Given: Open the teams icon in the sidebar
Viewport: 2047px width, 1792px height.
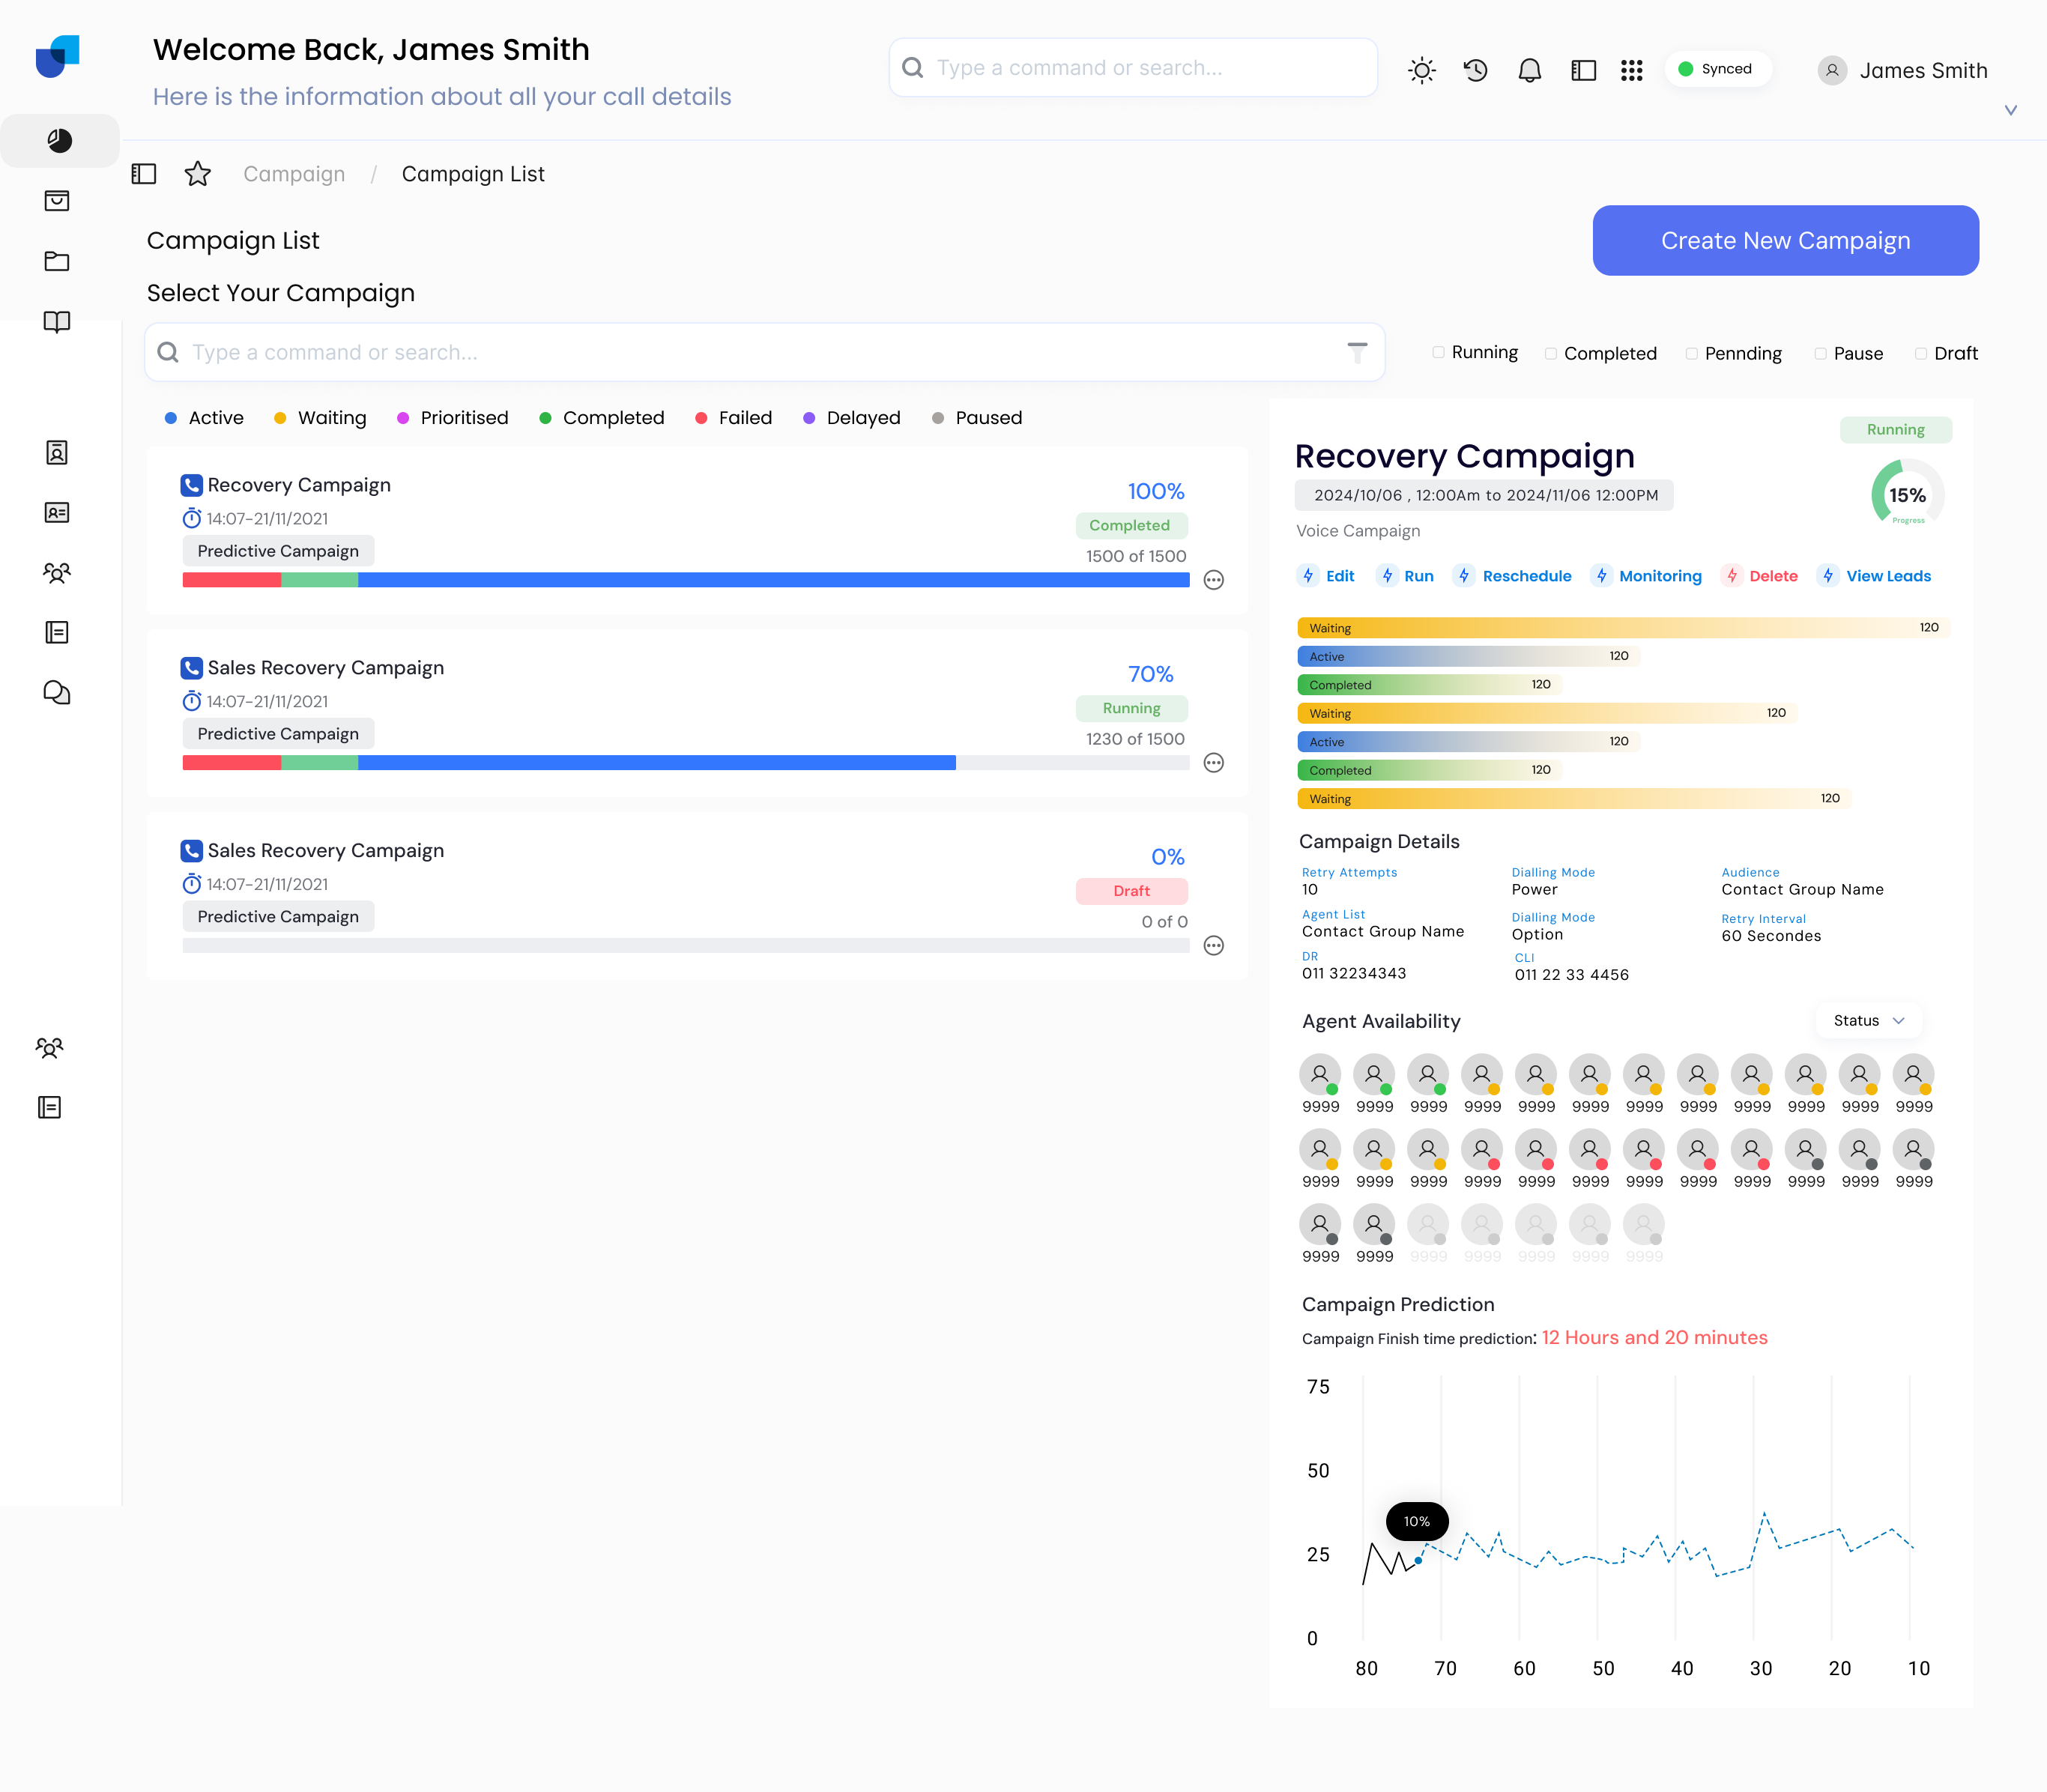Looking at the screenshot, I should (x=57, y=573).
